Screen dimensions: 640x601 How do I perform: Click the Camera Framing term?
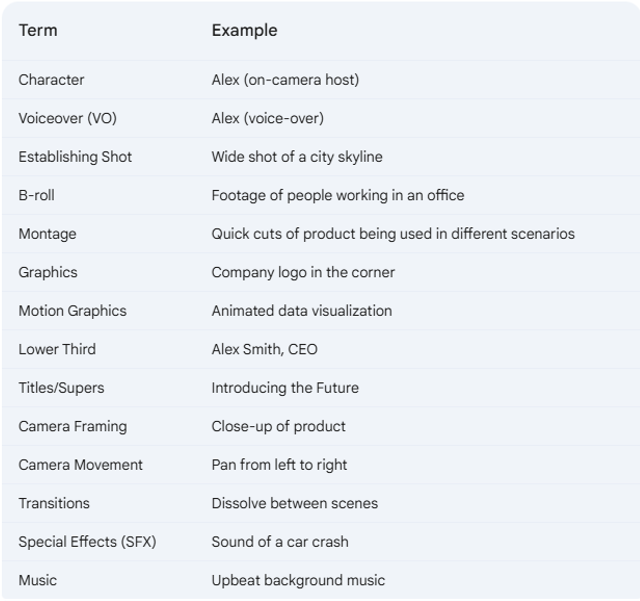[x=73, y=426]
